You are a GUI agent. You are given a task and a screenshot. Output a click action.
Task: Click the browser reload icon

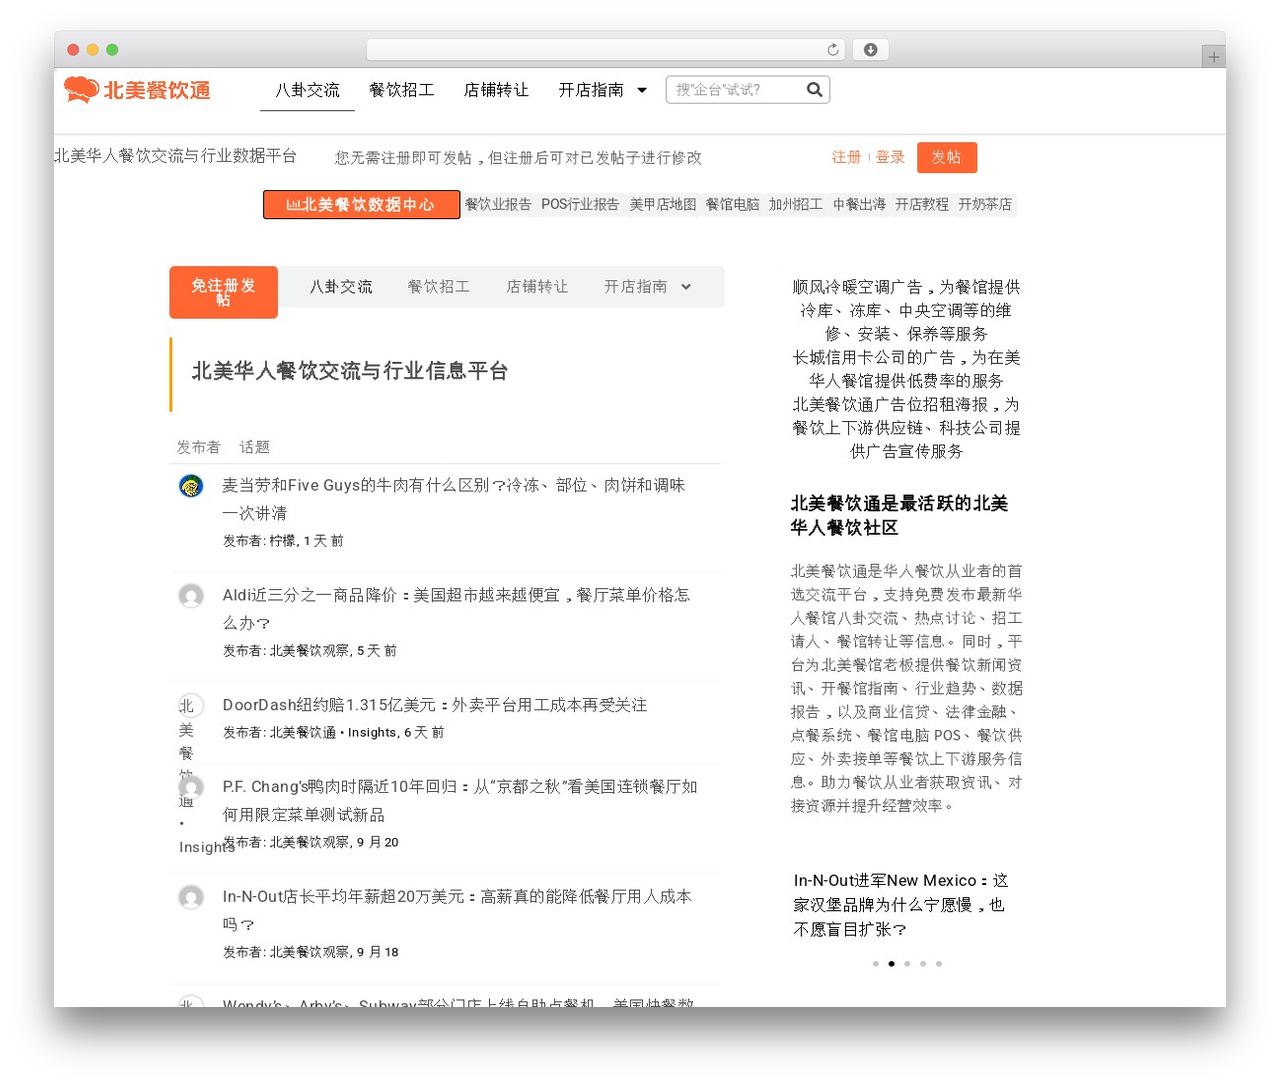point(833,50)
